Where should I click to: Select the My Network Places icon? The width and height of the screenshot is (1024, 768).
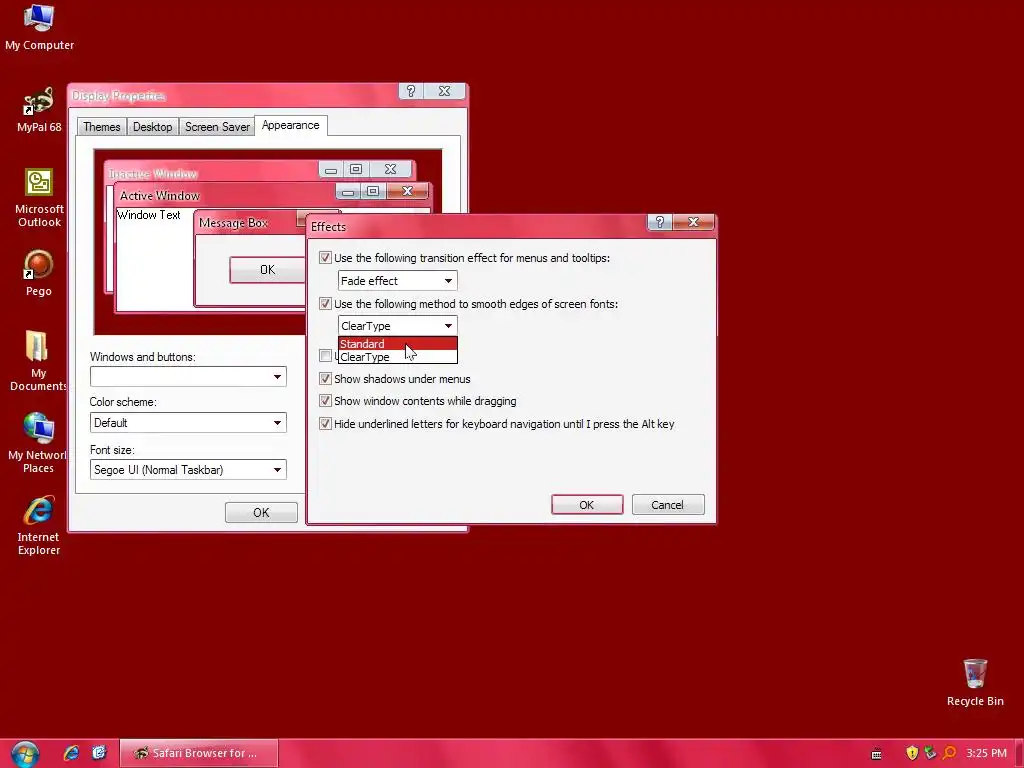click(x=38, y=443)
